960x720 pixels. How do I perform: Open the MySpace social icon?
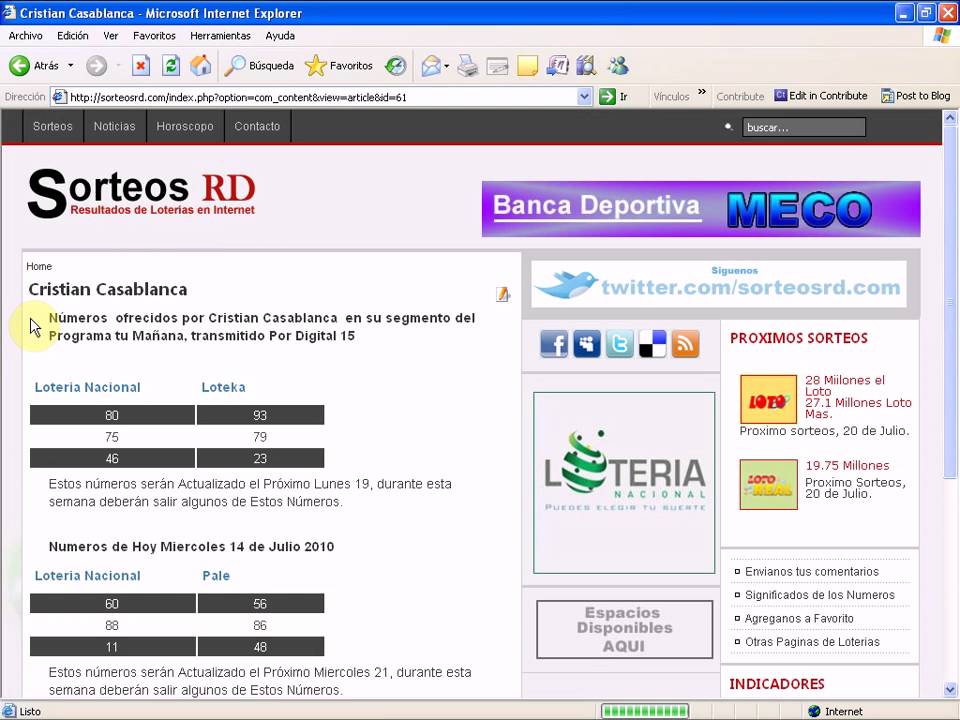pyautogui.click(x=587, y=344)
